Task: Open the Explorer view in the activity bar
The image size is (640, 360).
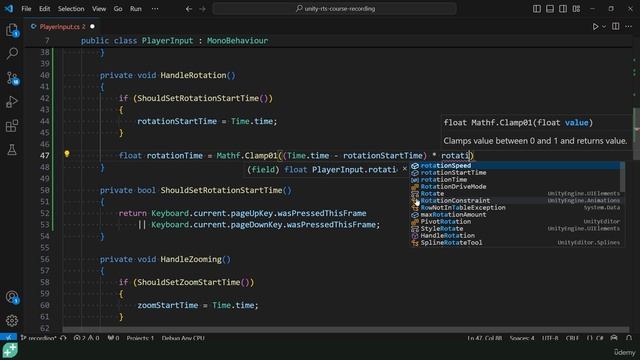Action: [12, 29]
